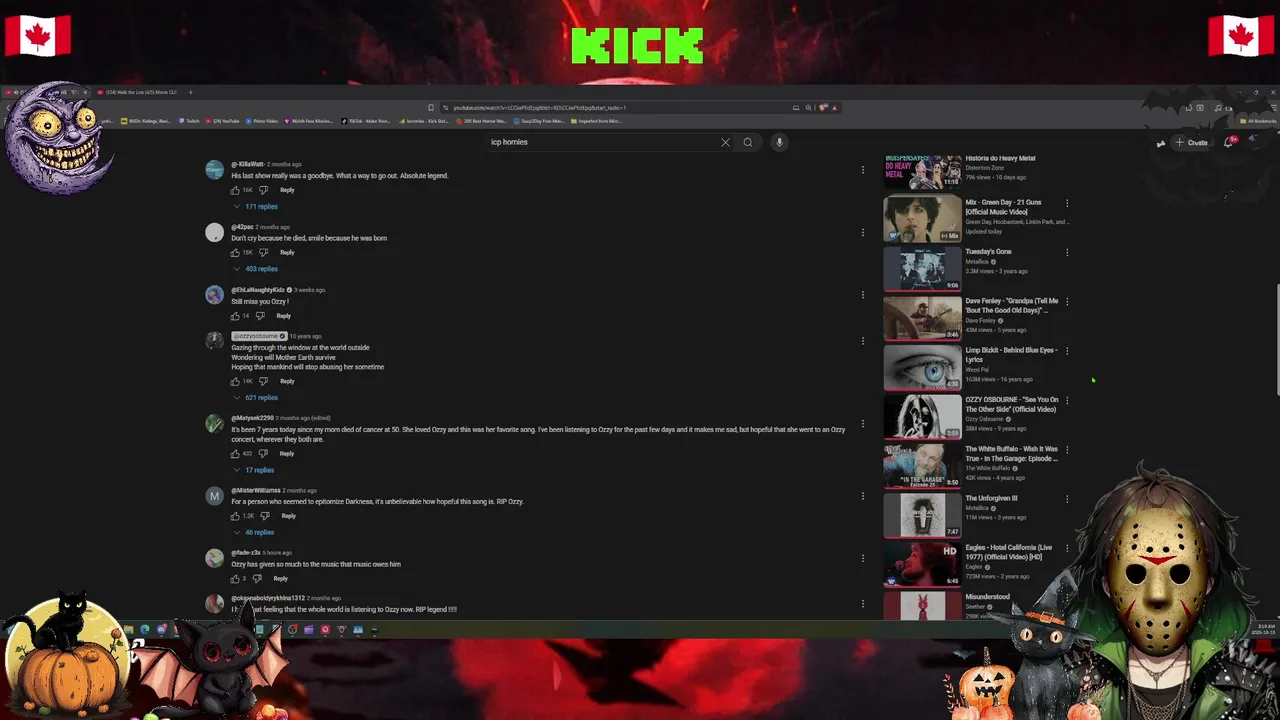Screen dimensions: 1280x720
Task: Expand 17 replies under @Matysek2290
Action: [254, 470]
